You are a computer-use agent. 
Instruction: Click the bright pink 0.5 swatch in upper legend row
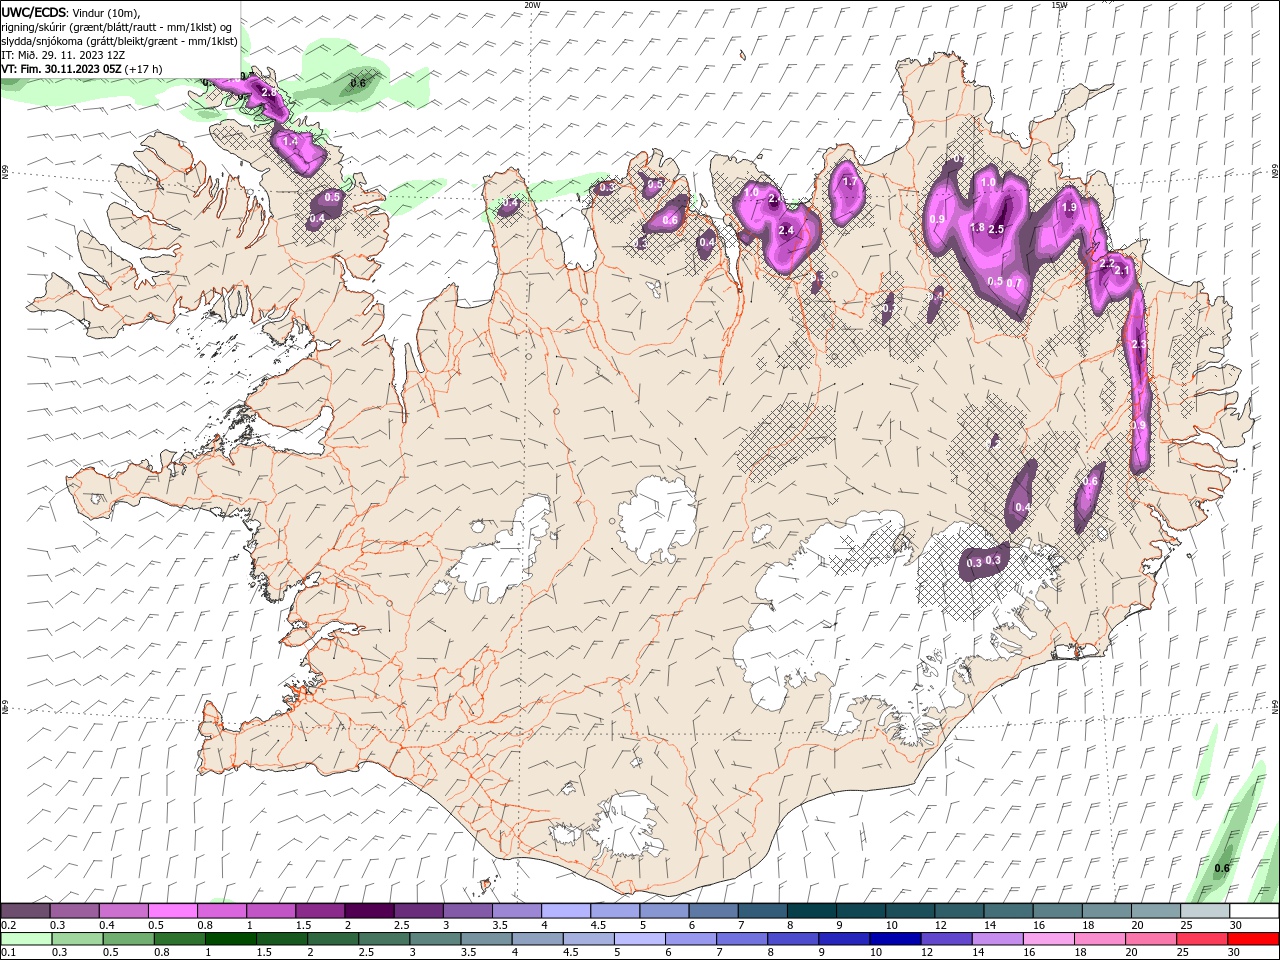[x=172, y=911]
